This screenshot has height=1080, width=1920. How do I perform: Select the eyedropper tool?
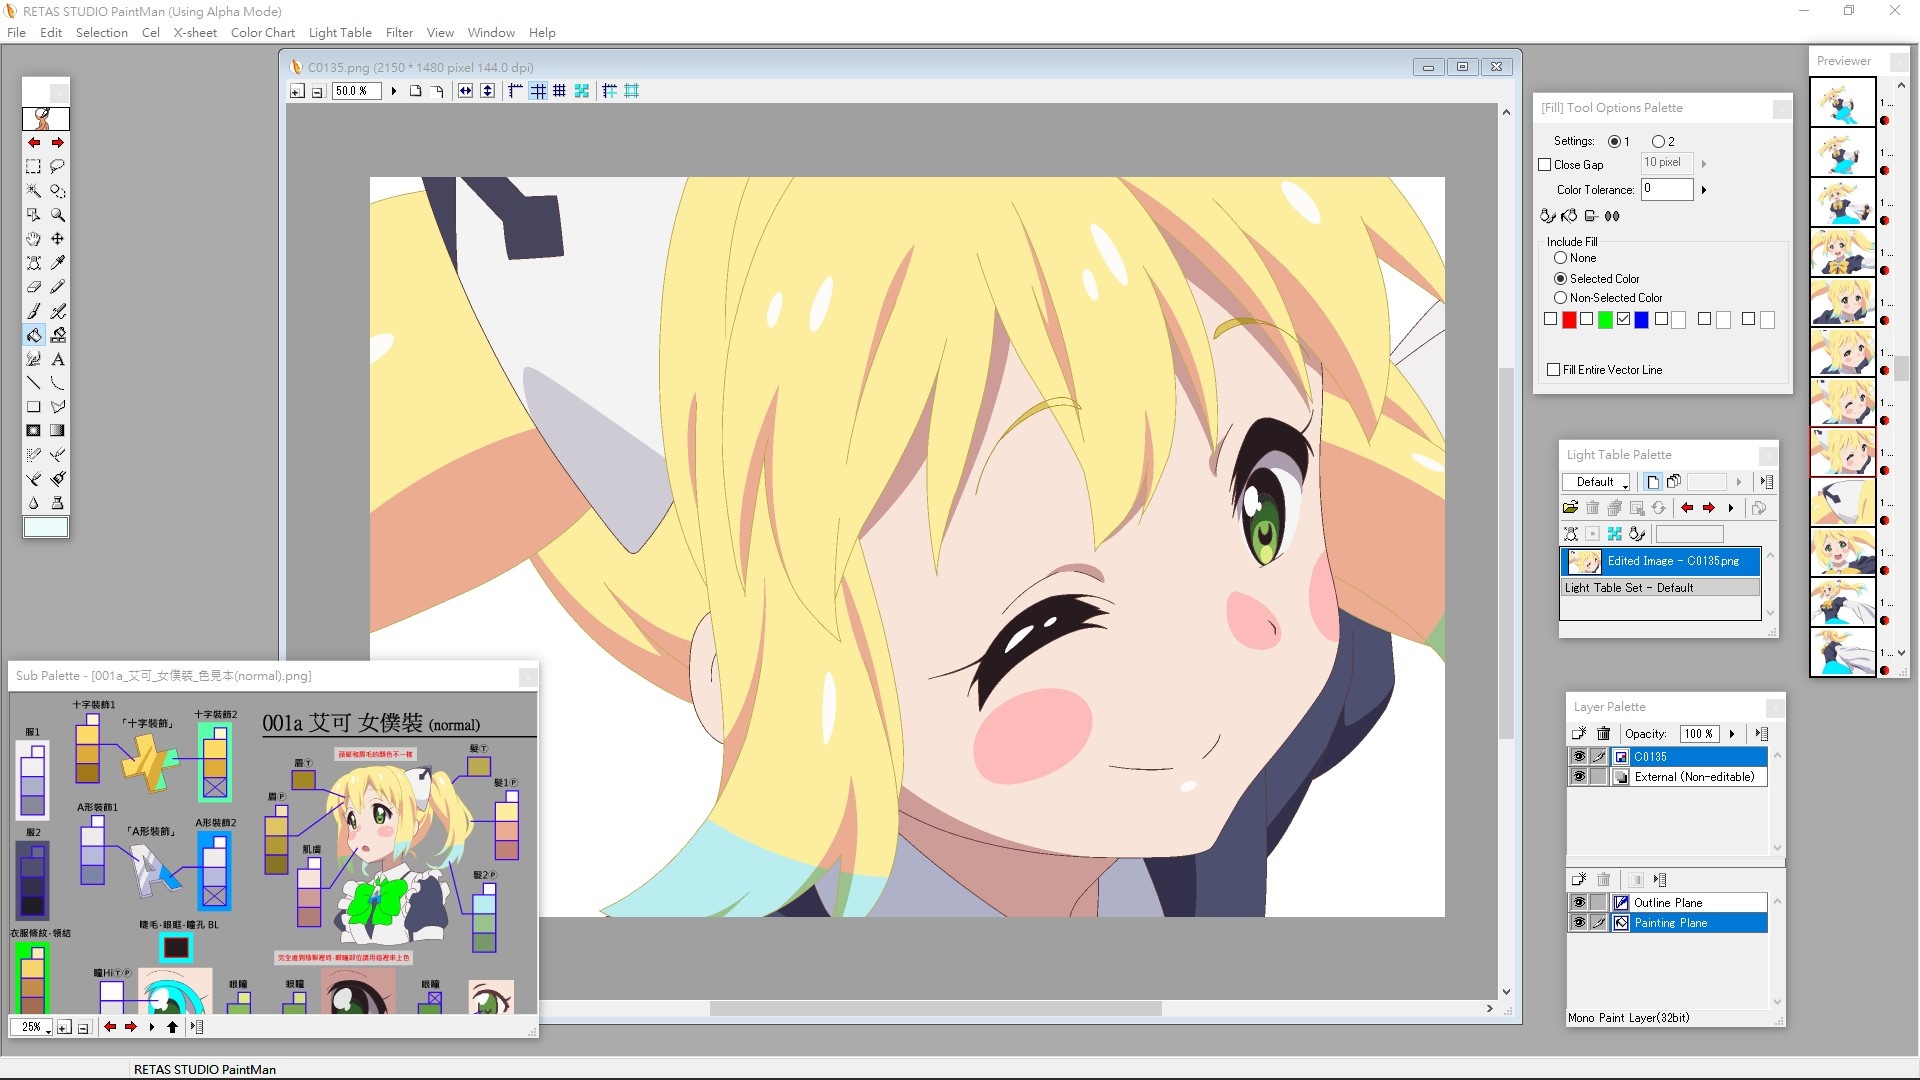58,263
